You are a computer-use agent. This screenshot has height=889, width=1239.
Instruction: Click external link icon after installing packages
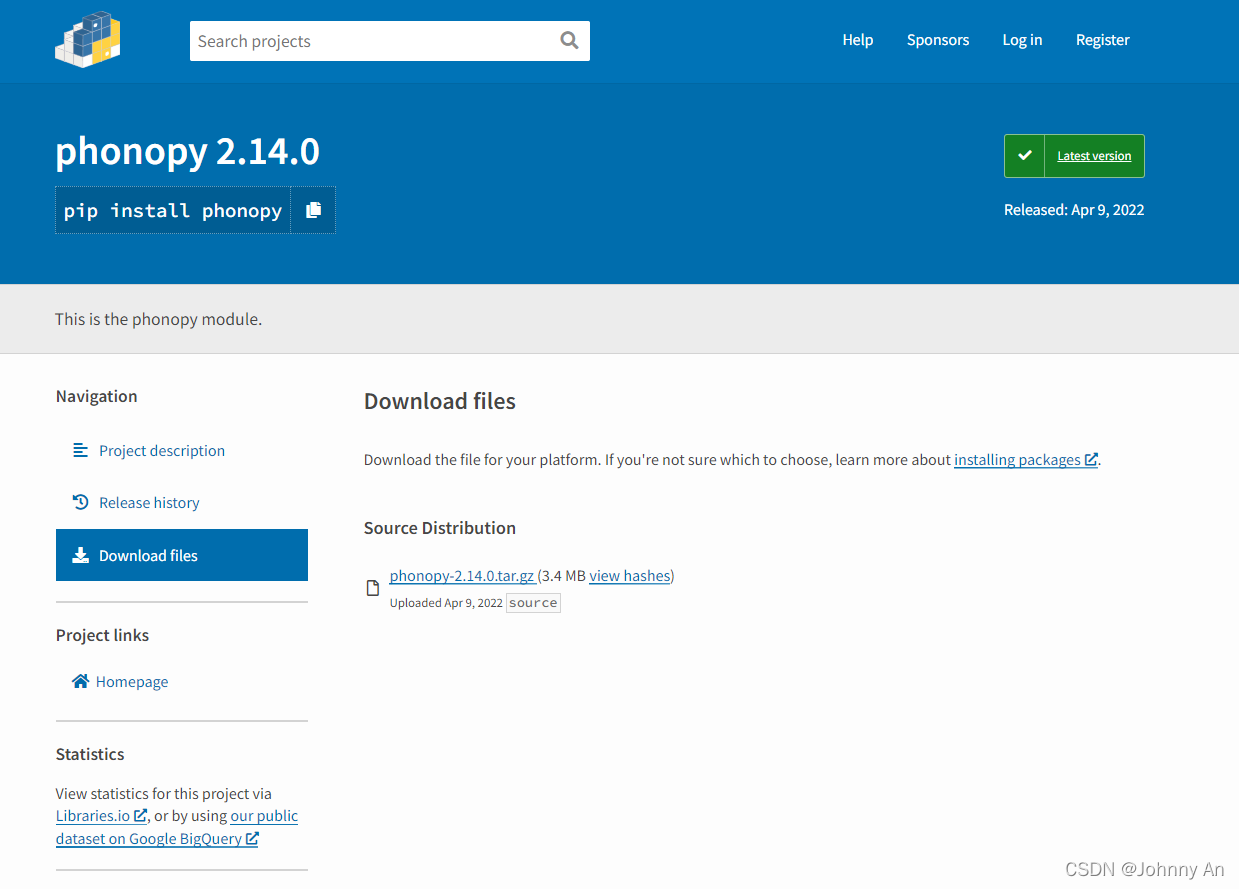click(1091, 459)
